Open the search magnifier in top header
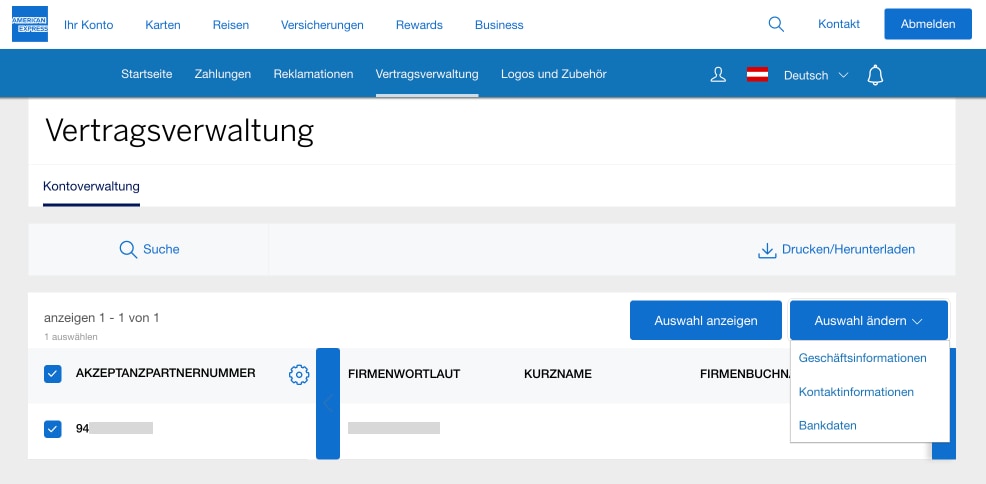This screenshot has width=986, height=484. (x=776, y=24)
